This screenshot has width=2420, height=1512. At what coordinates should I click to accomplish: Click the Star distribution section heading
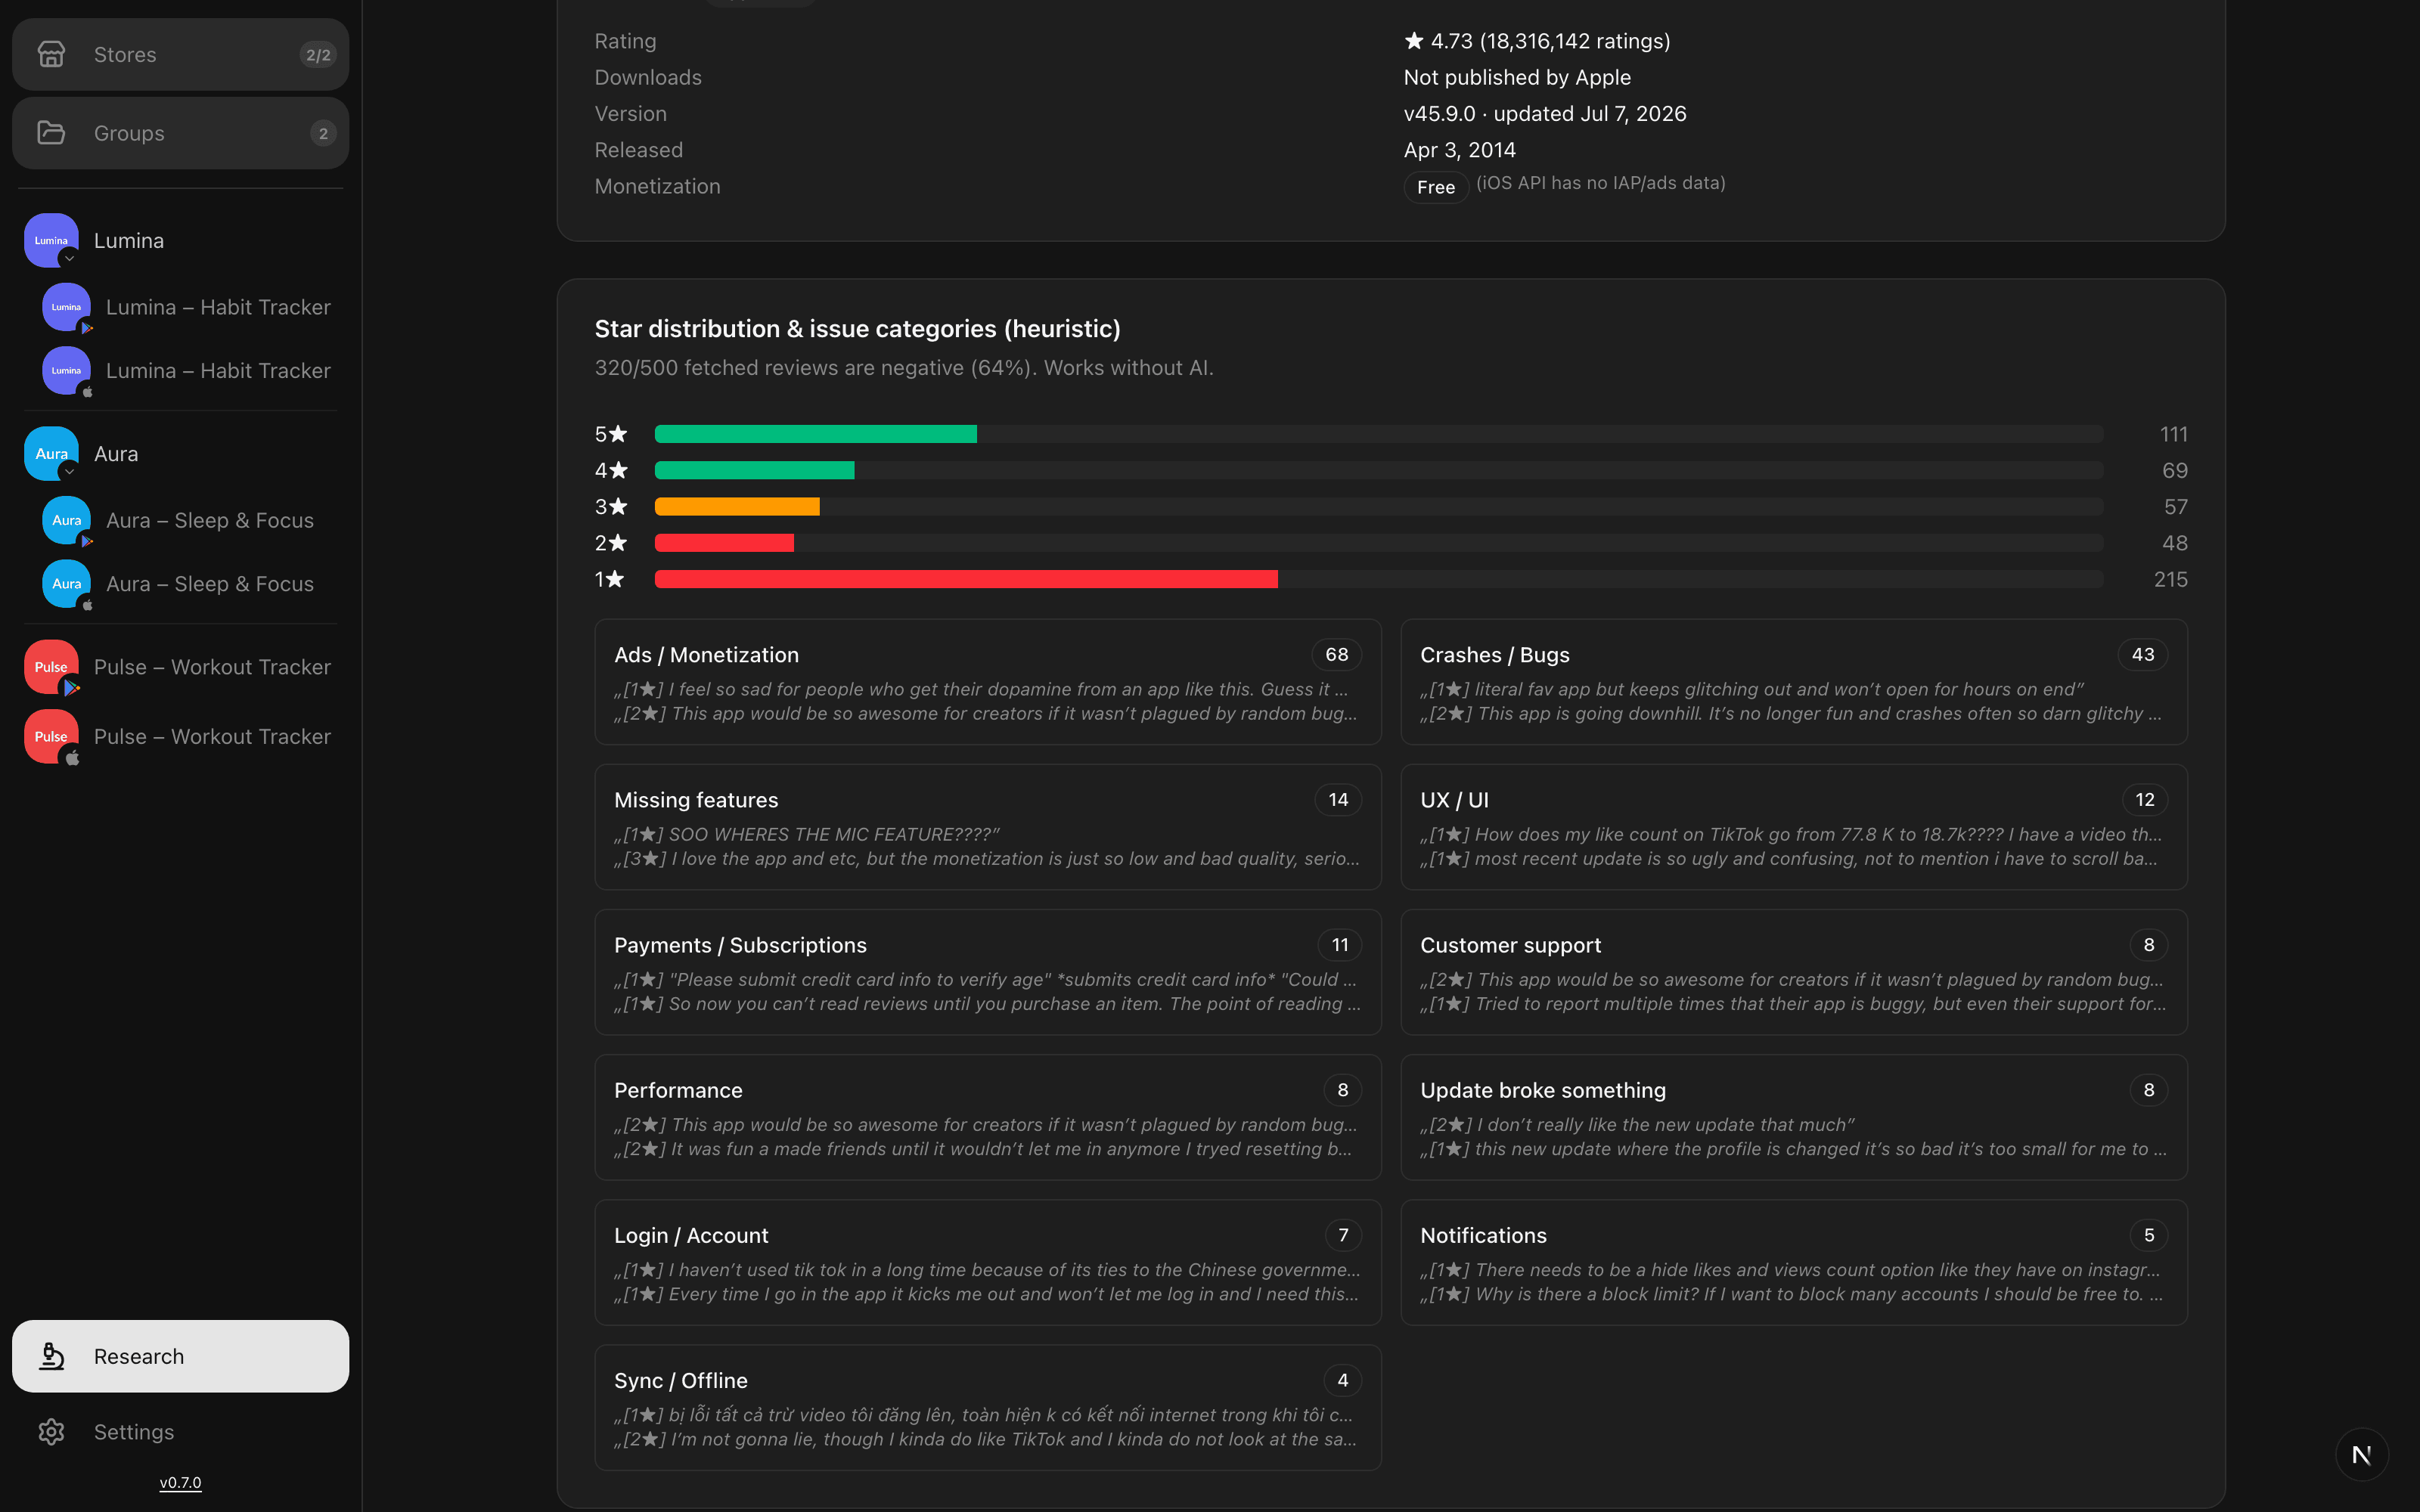tap(857, 329)
